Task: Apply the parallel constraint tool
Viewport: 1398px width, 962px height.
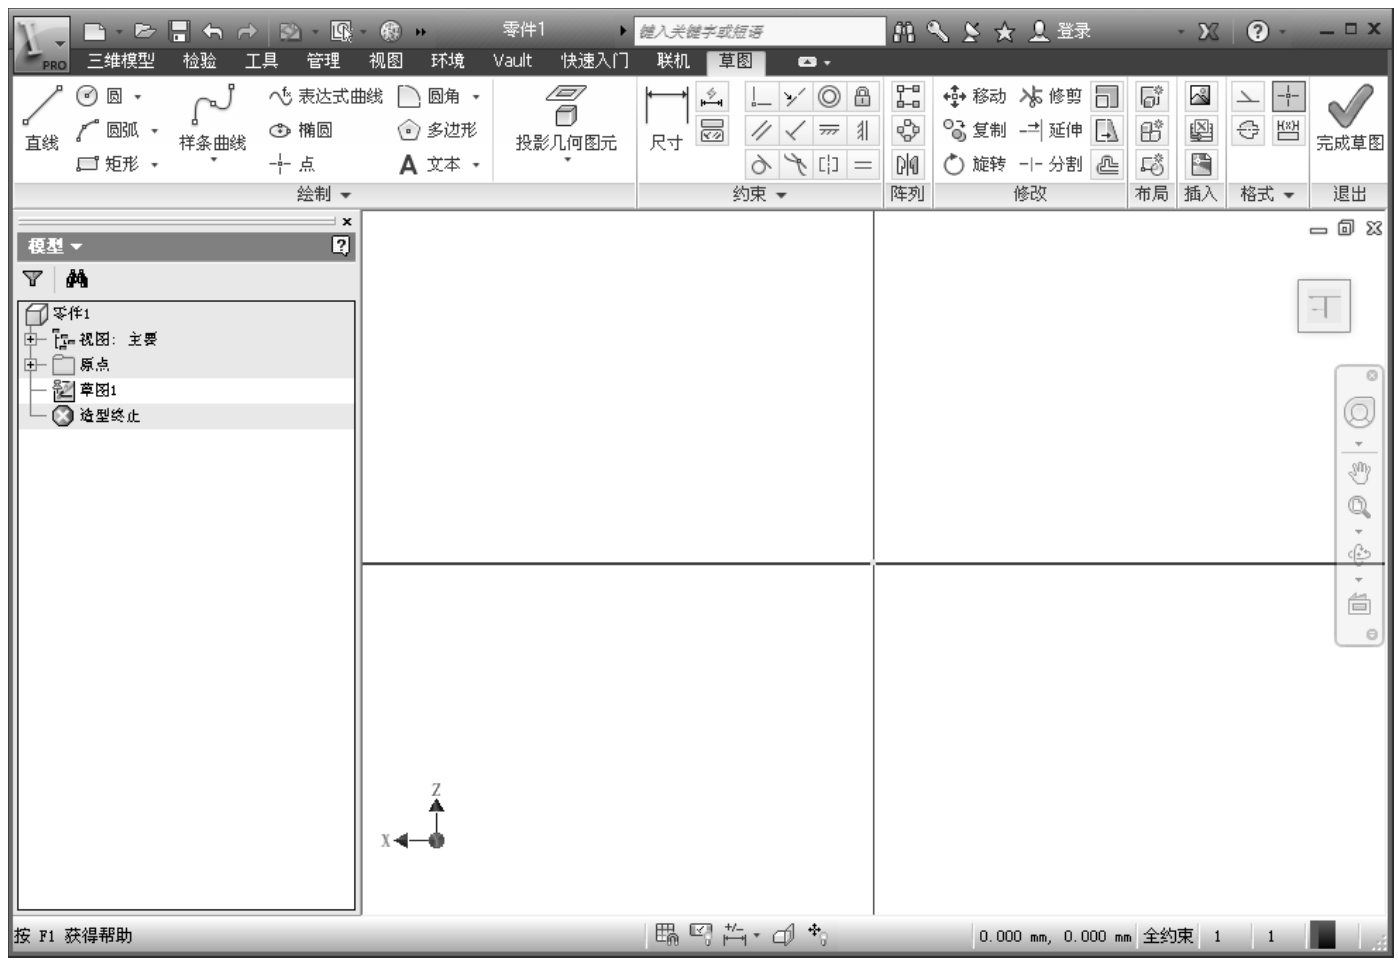Action: click(x=762, y=130)
